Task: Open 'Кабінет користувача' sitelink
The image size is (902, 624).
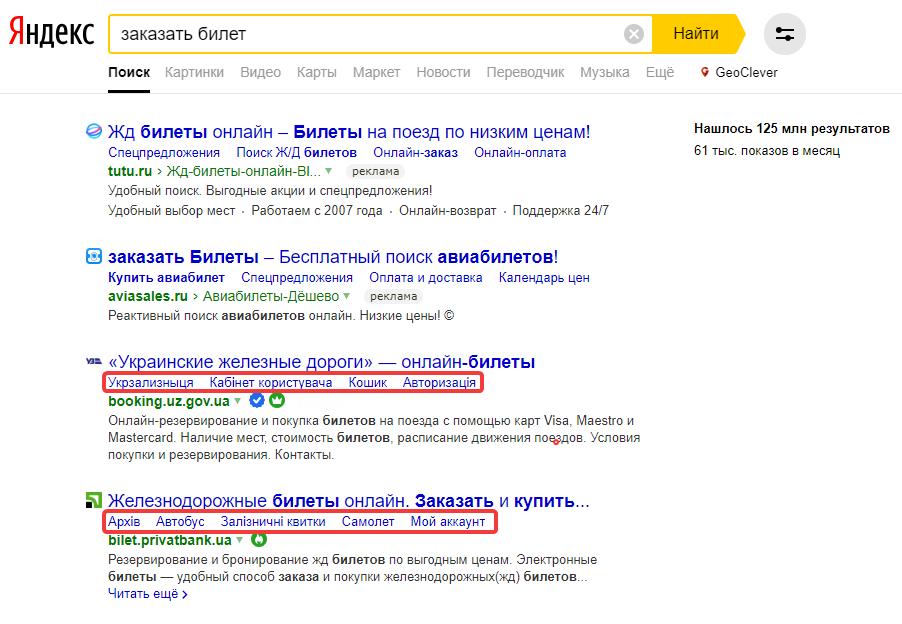Action: 270,383
